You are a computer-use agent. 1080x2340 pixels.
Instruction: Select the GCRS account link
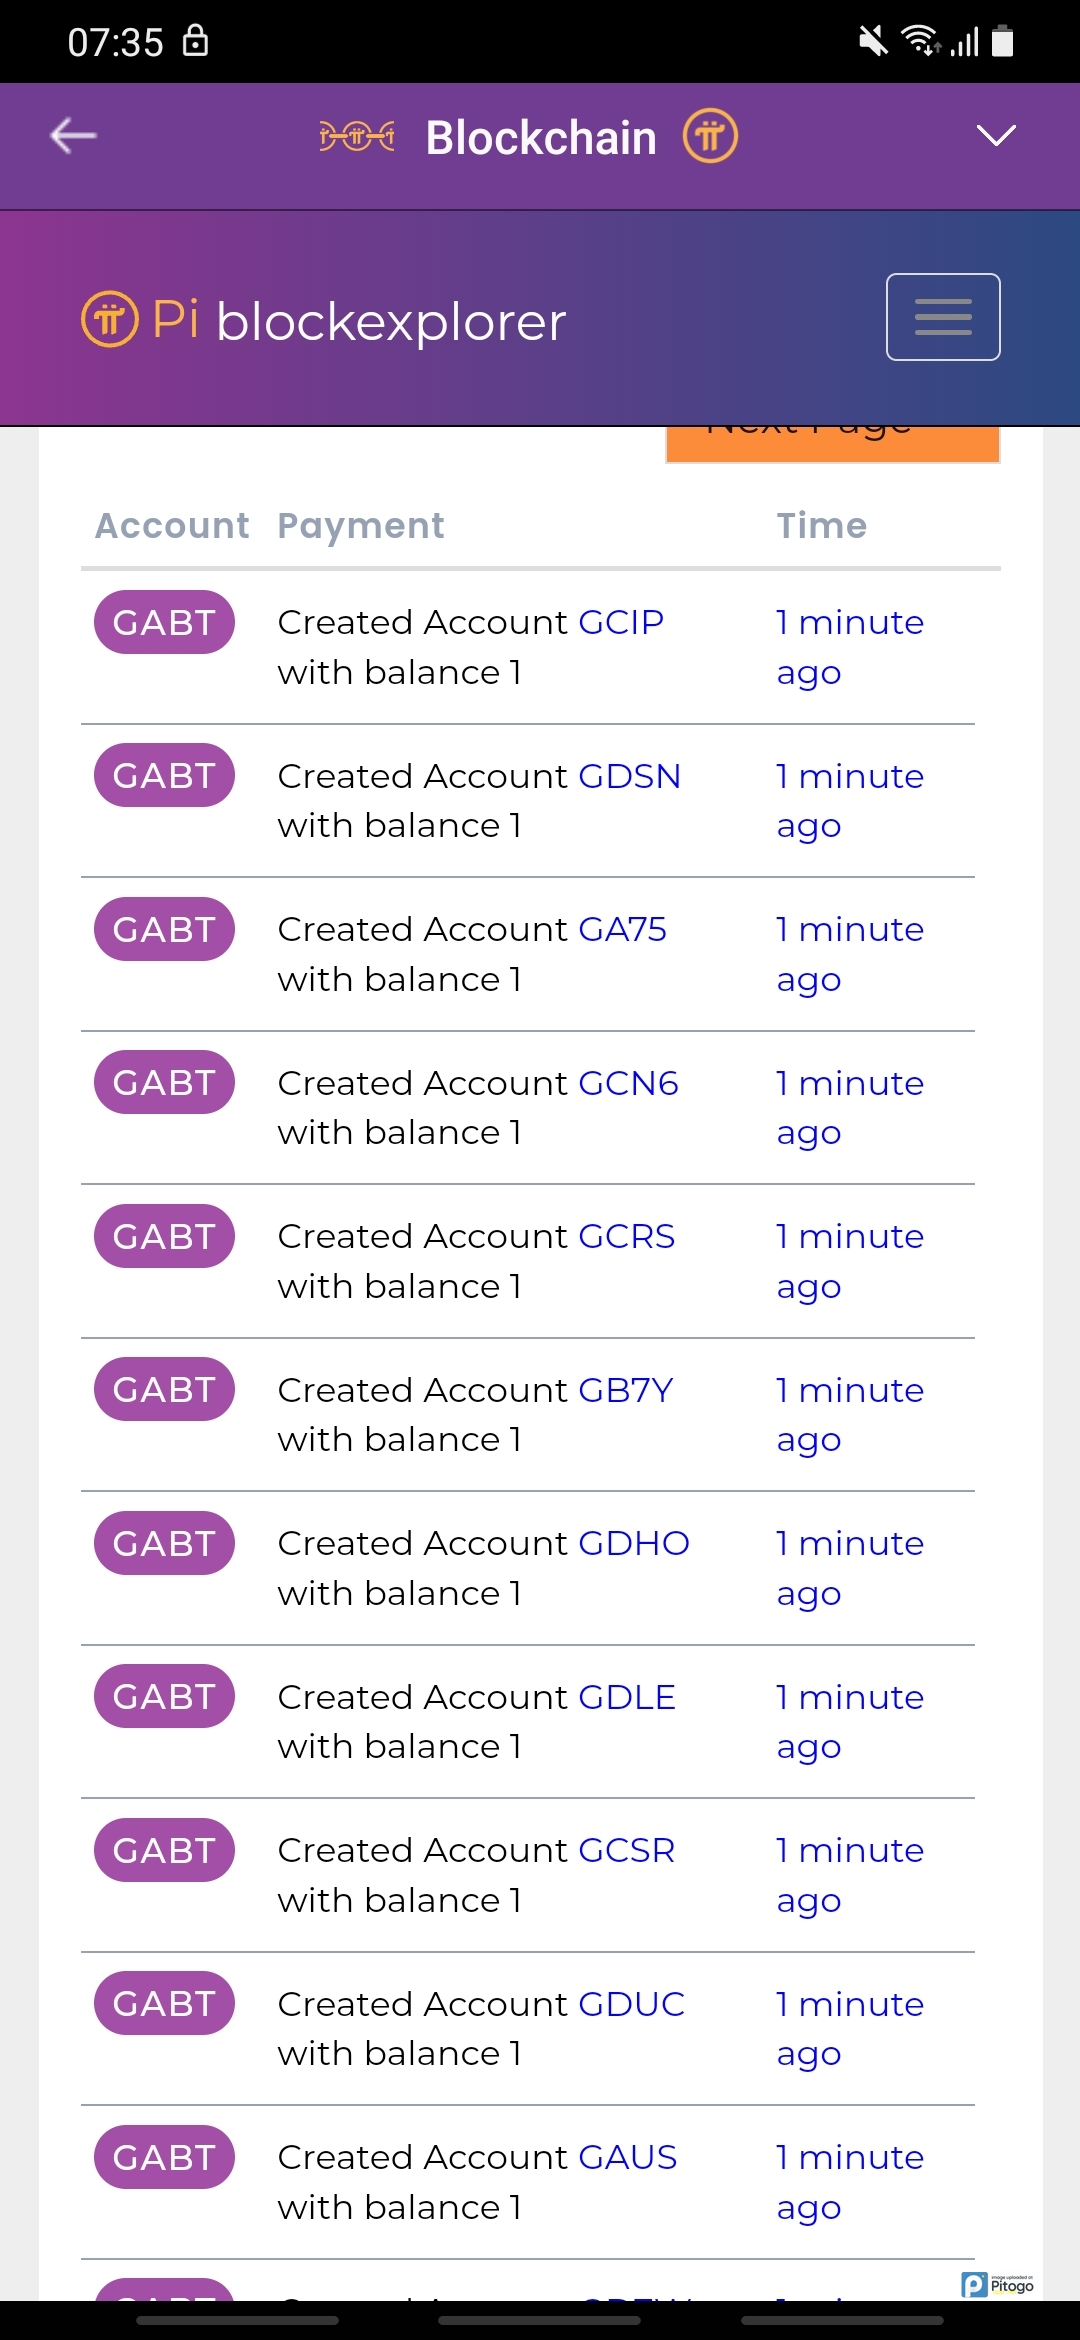pyautogui.click(x=626, y=1236)
